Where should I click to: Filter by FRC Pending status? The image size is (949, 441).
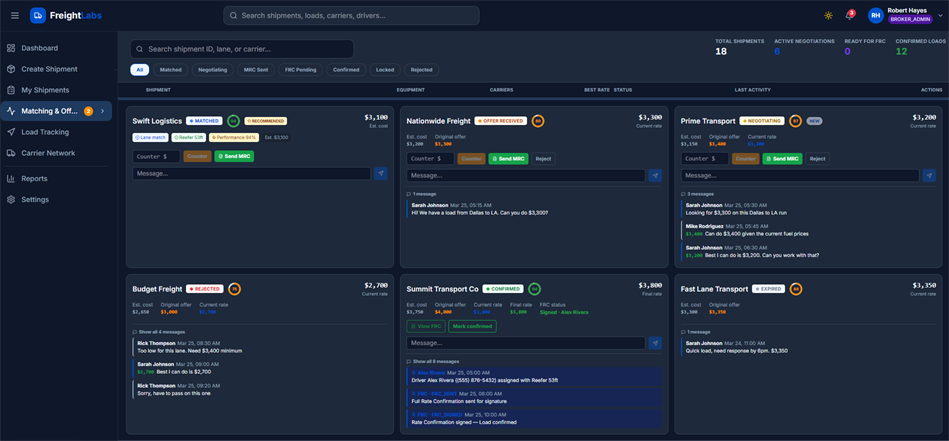301,70
